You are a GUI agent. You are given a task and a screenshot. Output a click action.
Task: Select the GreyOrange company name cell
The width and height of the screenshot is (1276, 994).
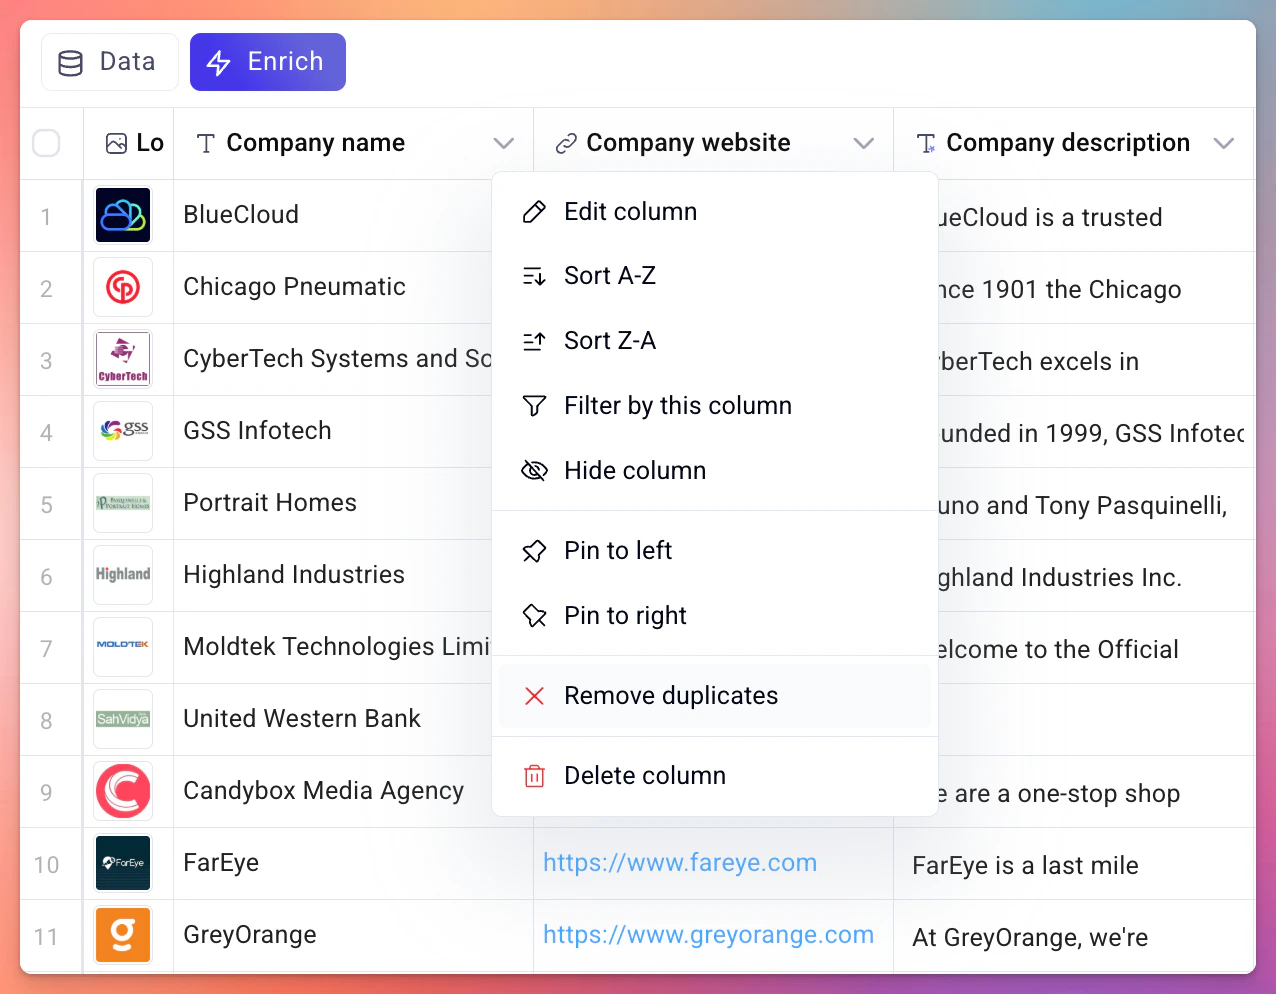coord(353,936)
